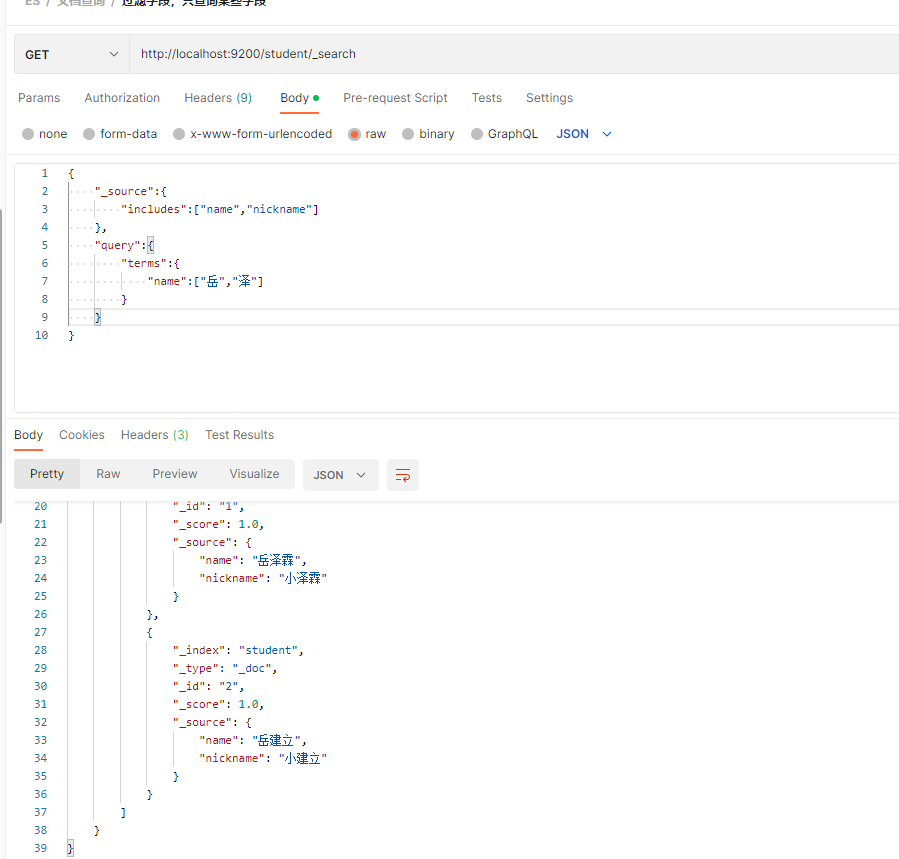Image resolution: width=899 pixels, height=859 pixels.
Task: Go to the Pre-request Script tab
Action: 395,98
